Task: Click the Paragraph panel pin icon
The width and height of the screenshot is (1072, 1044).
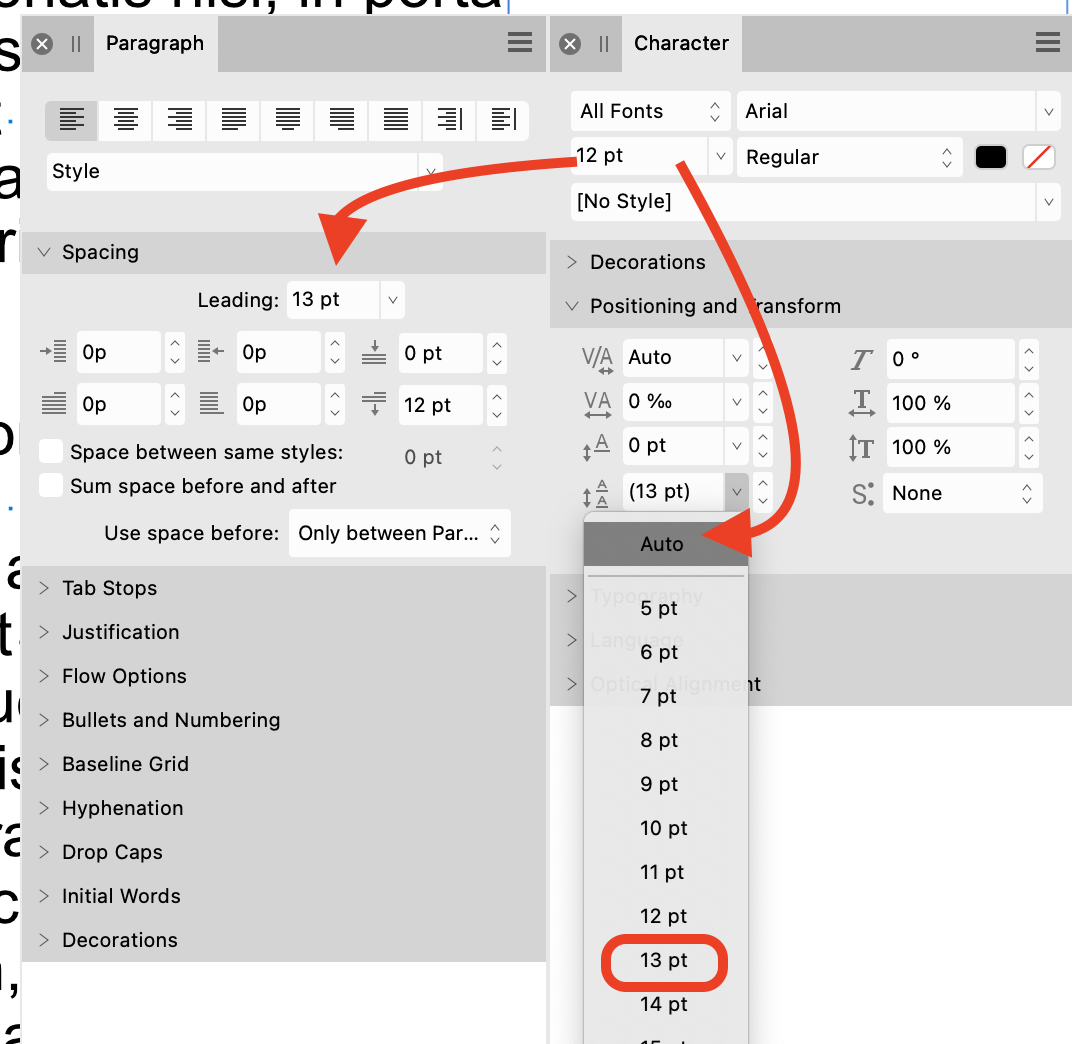Action: tap(76, 42)
